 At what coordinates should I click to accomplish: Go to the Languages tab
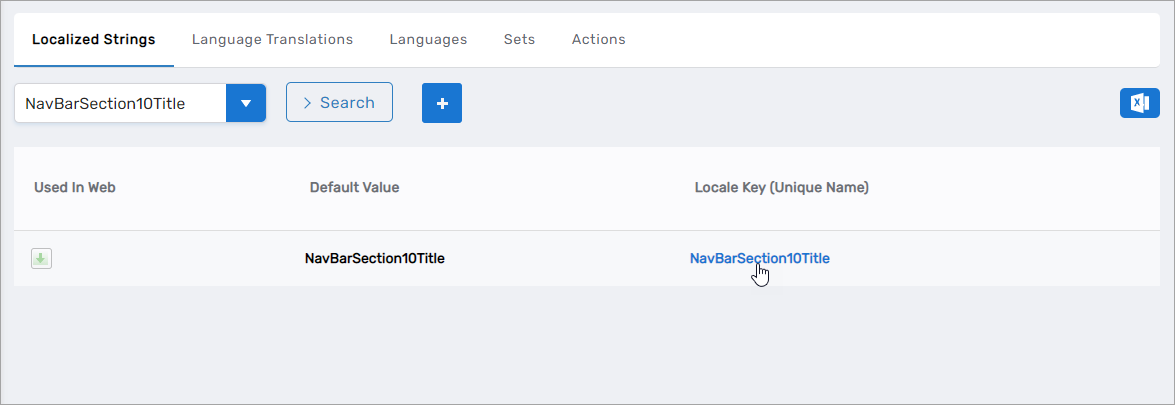(x=428, y=40)
